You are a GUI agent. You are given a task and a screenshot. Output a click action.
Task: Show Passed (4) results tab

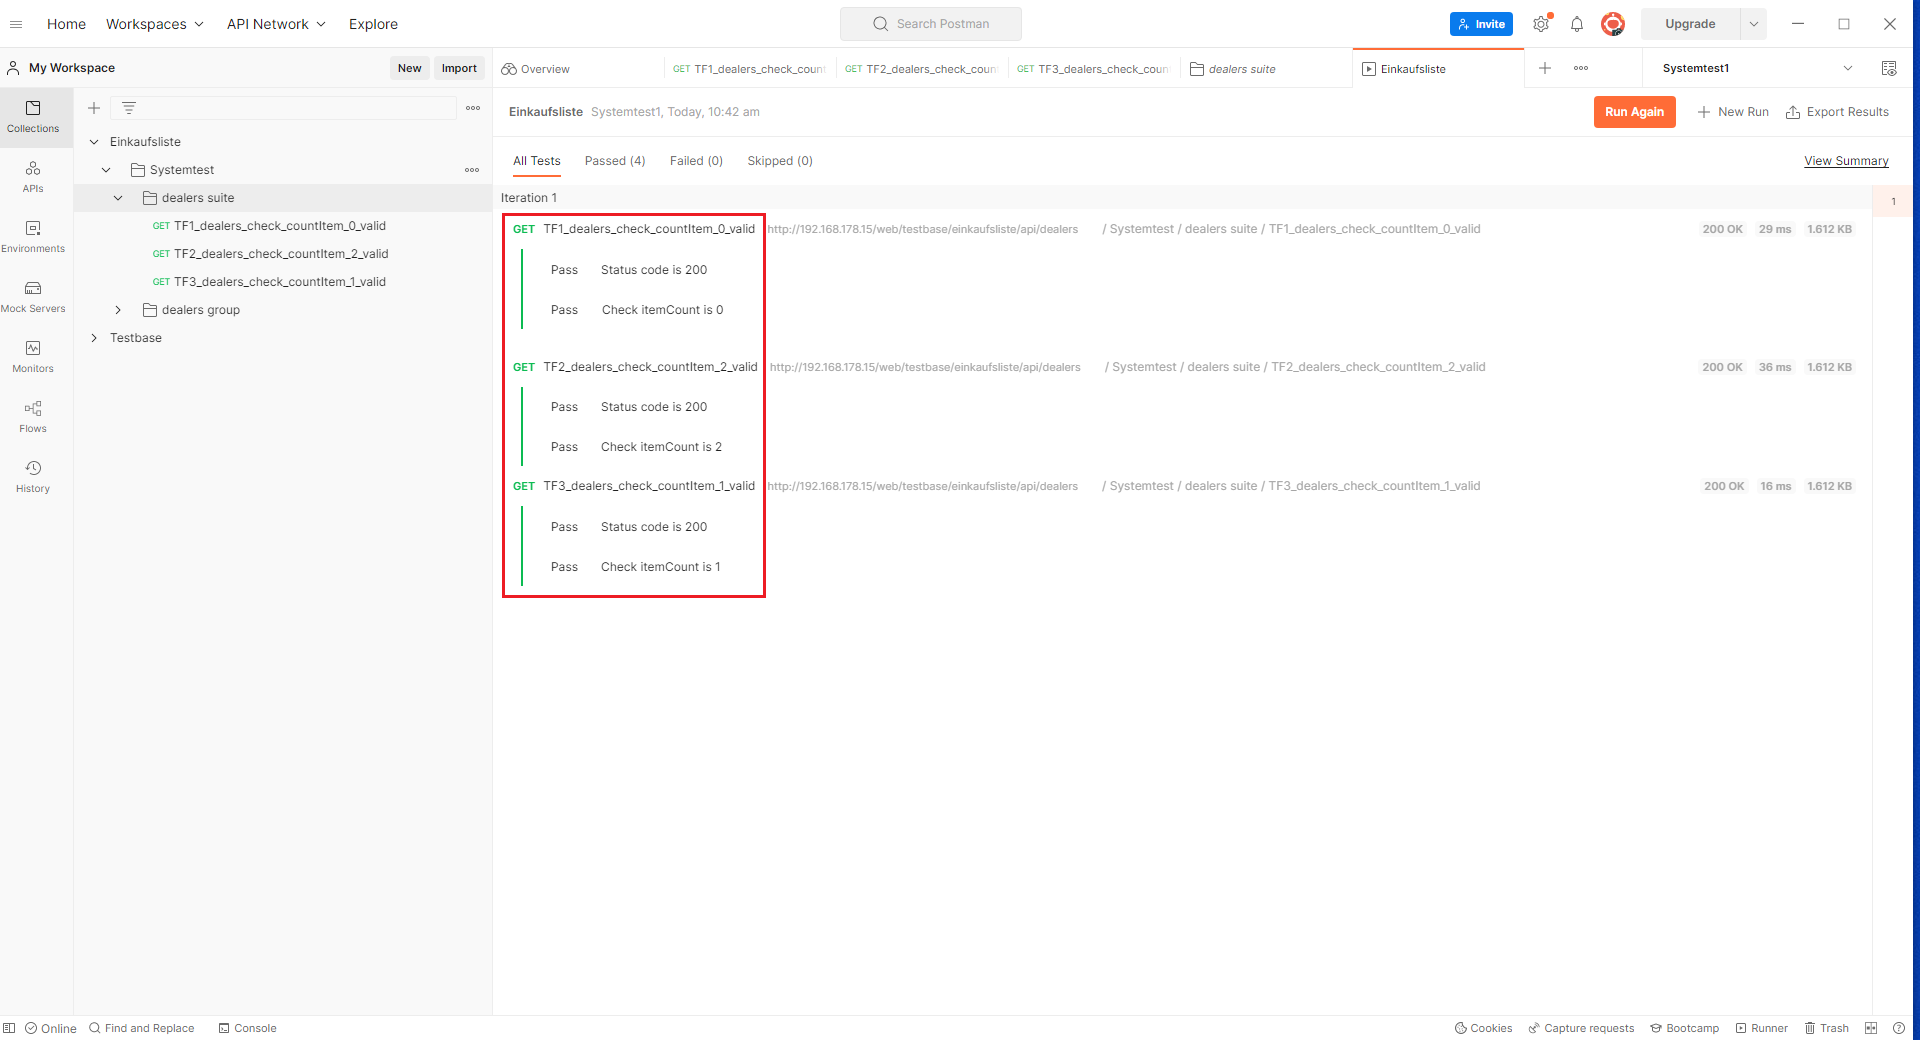point(615,161)
